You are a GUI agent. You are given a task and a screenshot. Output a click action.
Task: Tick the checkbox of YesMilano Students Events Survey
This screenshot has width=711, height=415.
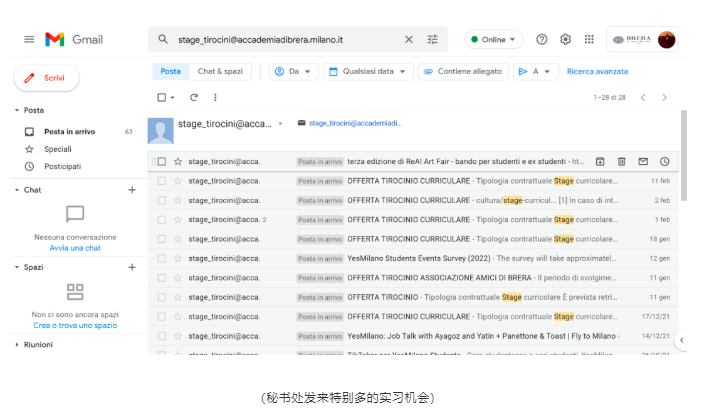[x=162, y=259]
